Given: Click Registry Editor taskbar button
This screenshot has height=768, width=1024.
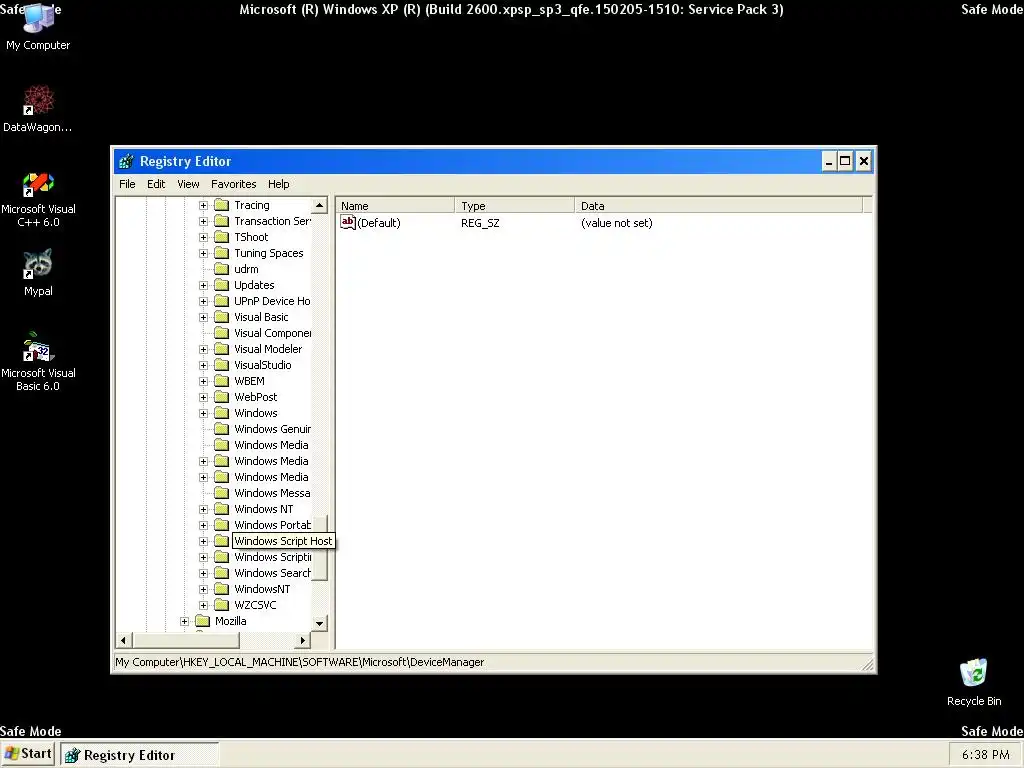Looking at the screenshot, I should tap(140, 755).
